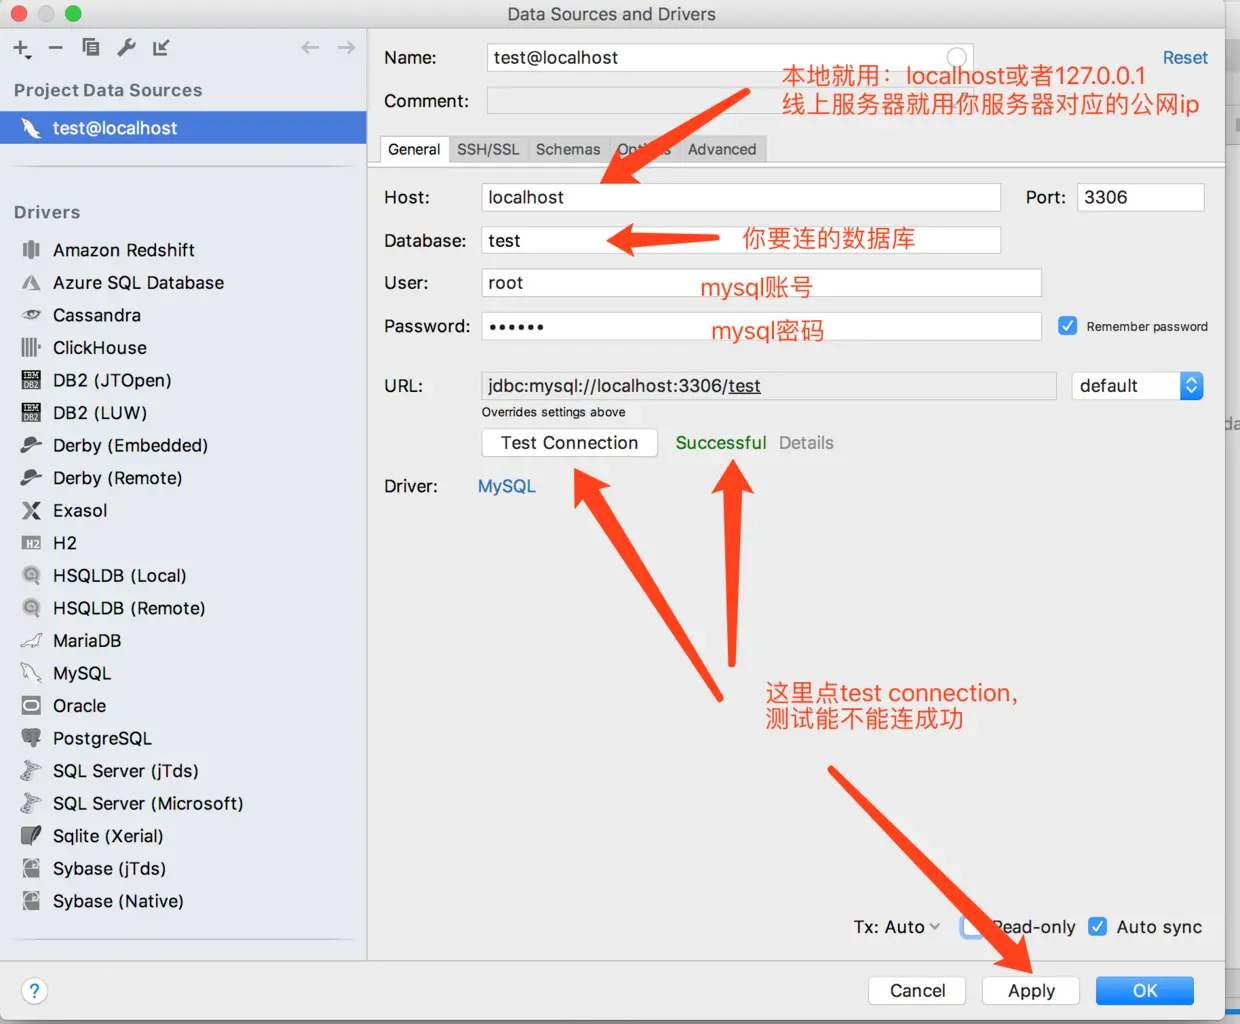
Task: Select HSQLDB (Remote) driver icon
Action: (x=32, y=607)
